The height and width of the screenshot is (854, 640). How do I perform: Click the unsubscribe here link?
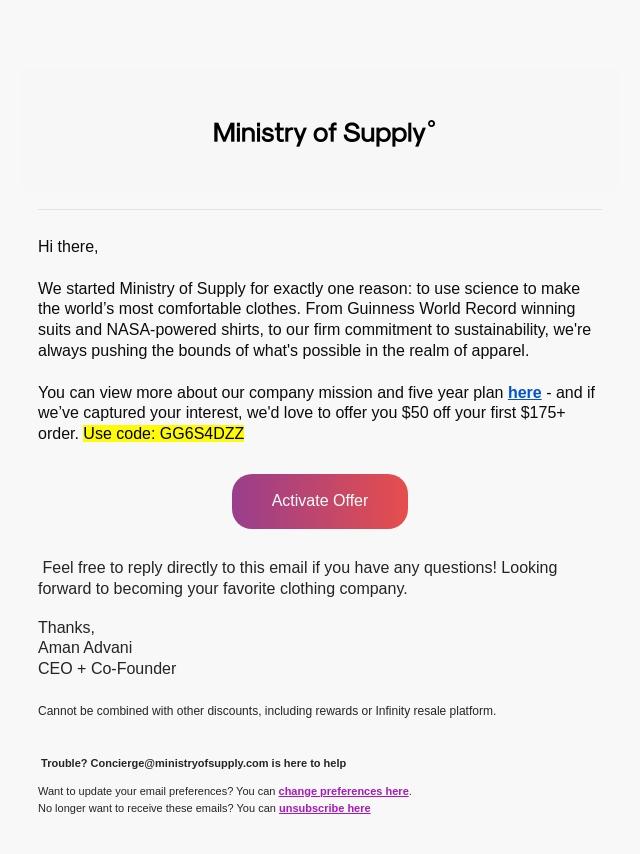pos(324,808)
